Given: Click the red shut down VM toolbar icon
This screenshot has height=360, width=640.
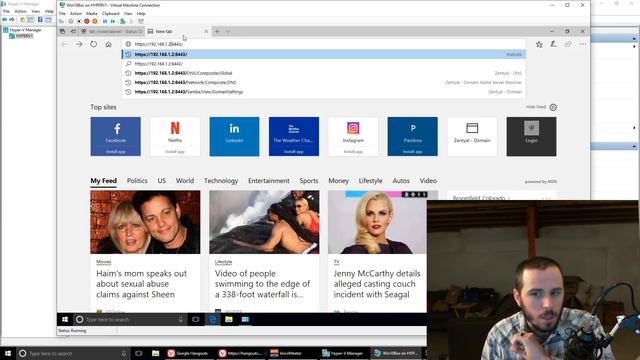Looking at the screenshot, I should coord(87,21).
